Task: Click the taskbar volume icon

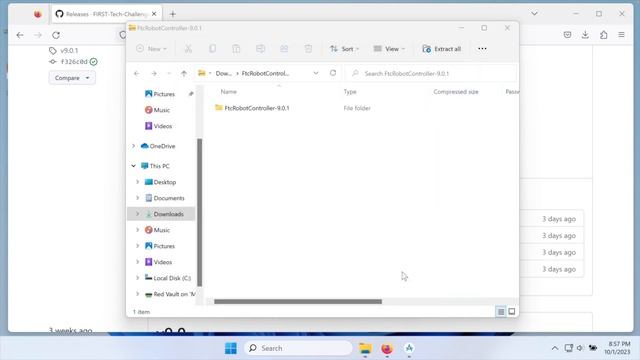Action: 580,348
